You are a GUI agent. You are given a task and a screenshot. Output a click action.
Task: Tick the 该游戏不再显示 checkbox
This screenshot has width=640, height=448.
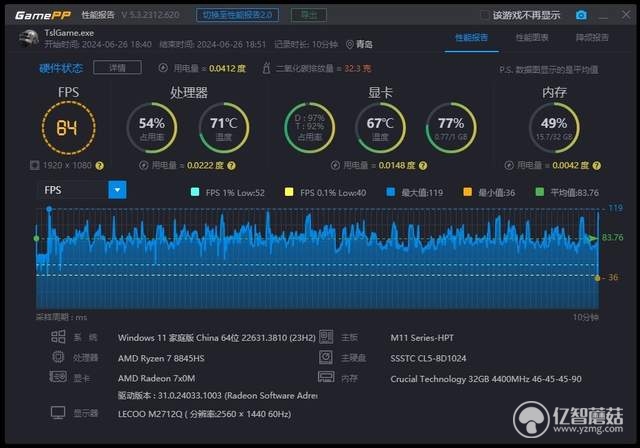coord(484,15)
